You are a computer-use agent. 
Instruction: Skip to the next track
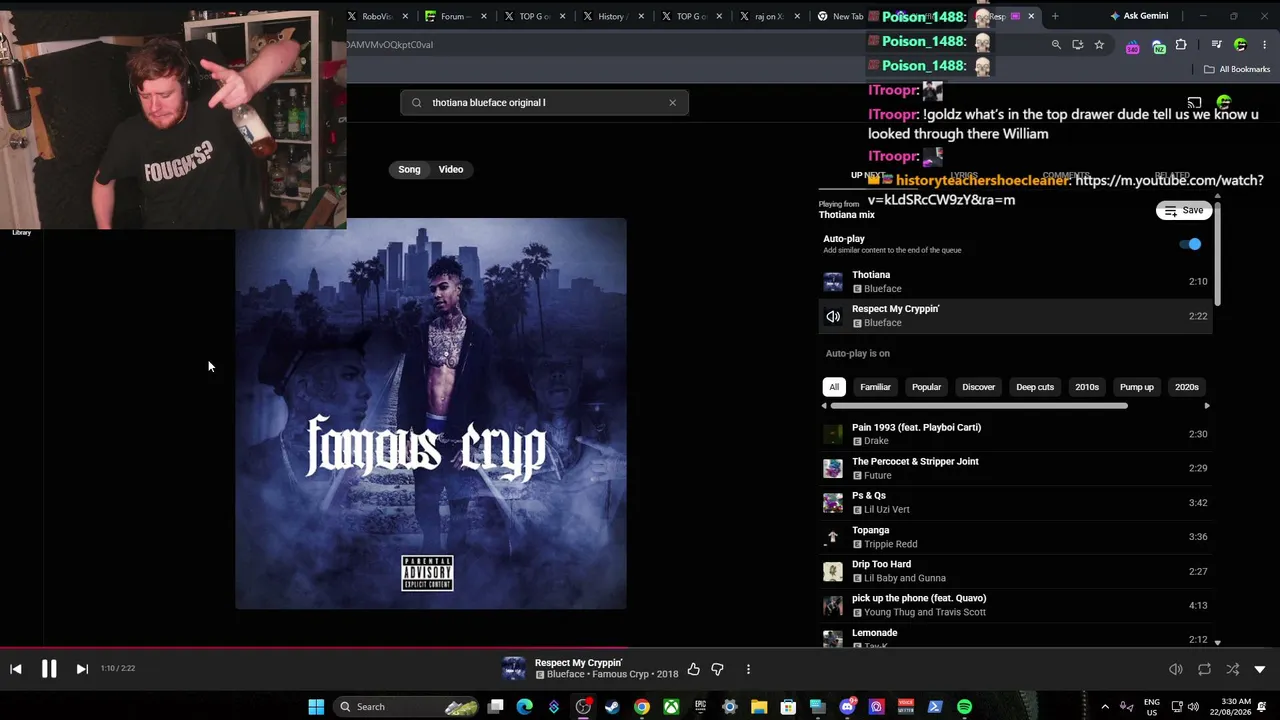pos(82,669)
